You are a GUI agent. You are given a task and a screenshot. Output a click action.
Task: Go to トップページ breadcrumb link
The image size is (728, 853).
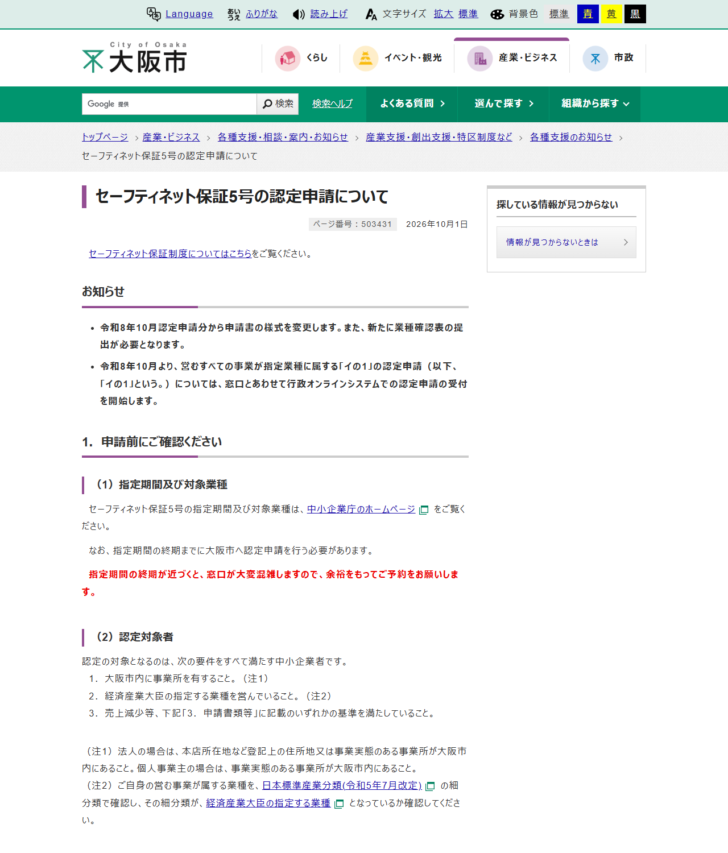105,137
